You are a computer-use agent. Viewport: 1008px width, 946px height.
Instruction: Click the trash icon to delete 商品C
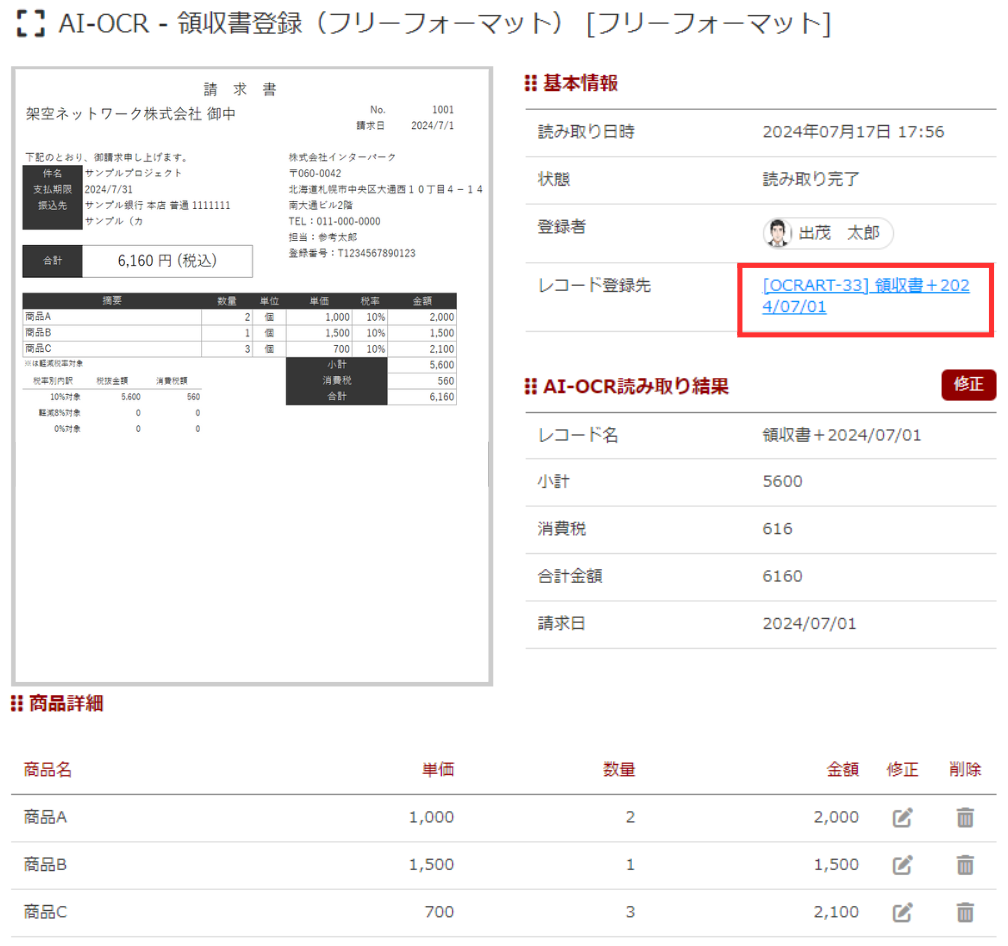click(963, 912)
